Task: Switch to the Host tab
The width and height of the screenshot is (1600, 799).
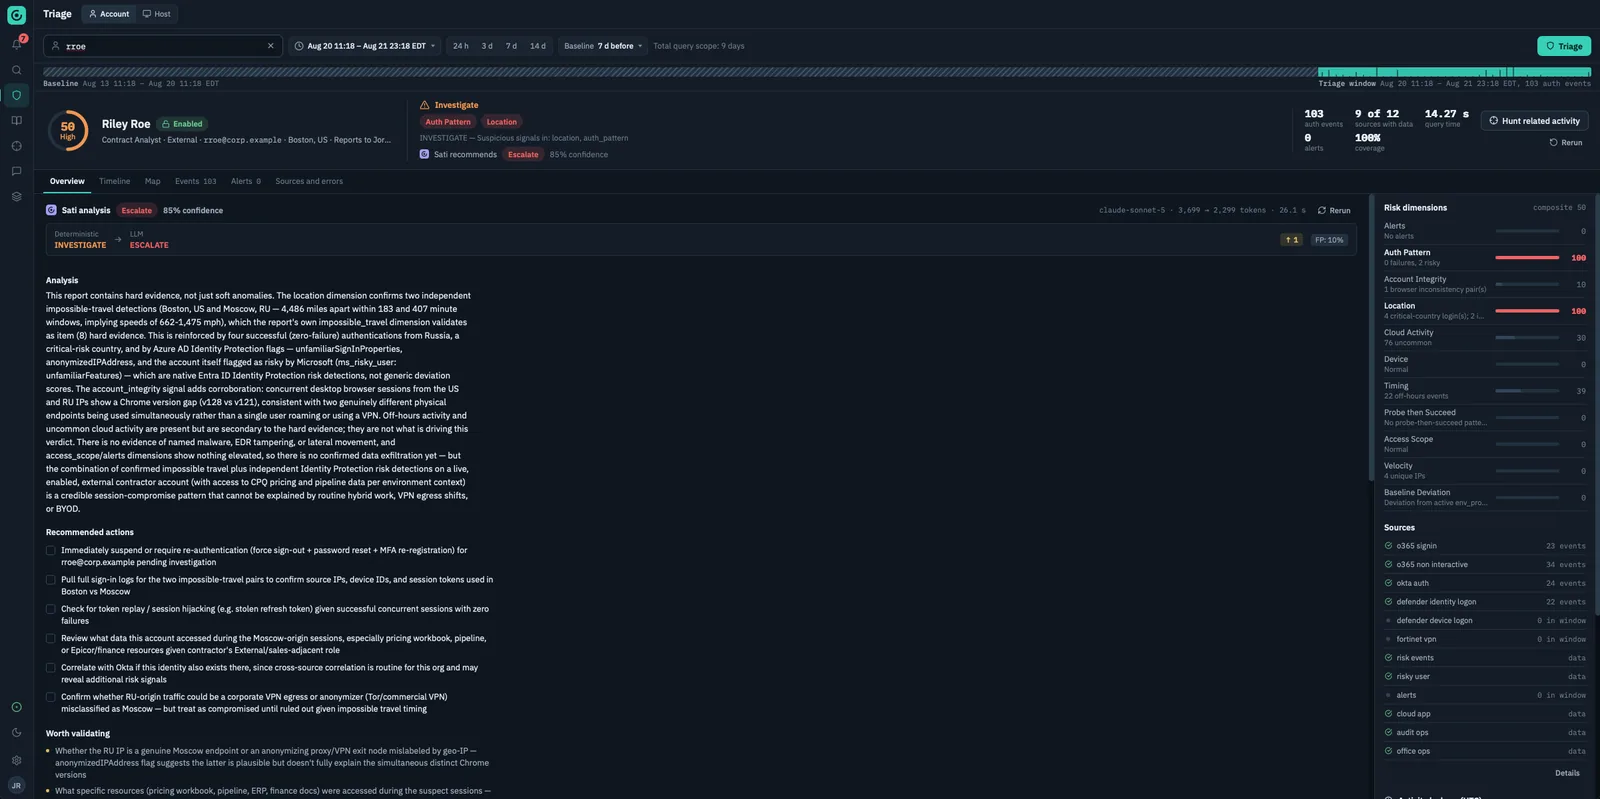Action: [156, 14]
